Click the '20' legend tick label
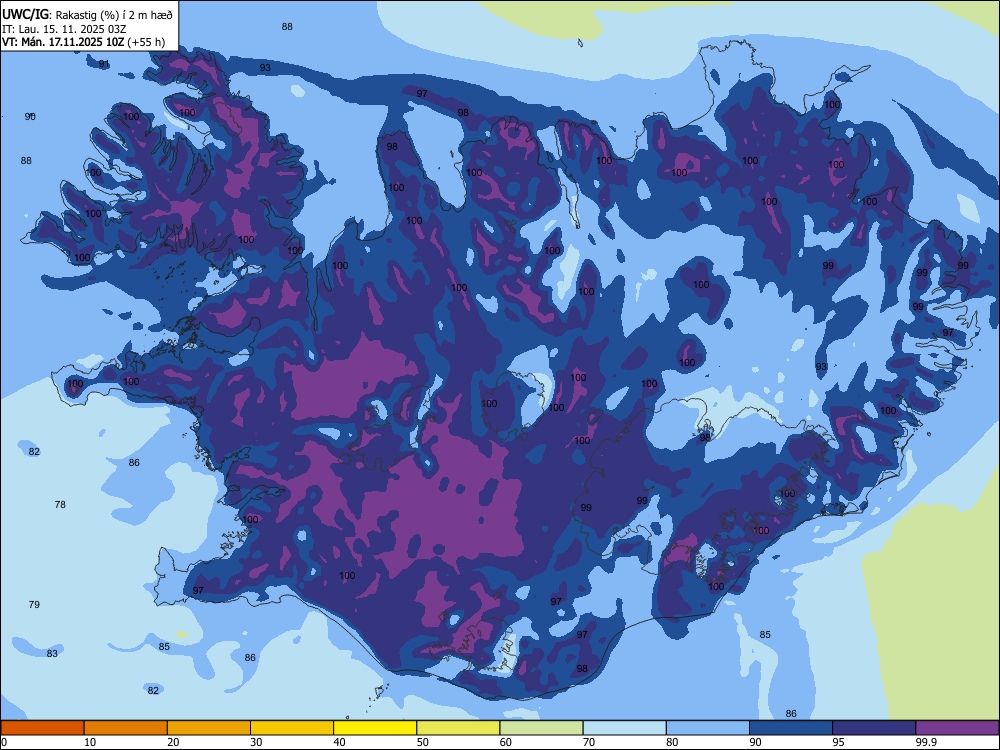Screen dimensions: 1000x750 173,742
